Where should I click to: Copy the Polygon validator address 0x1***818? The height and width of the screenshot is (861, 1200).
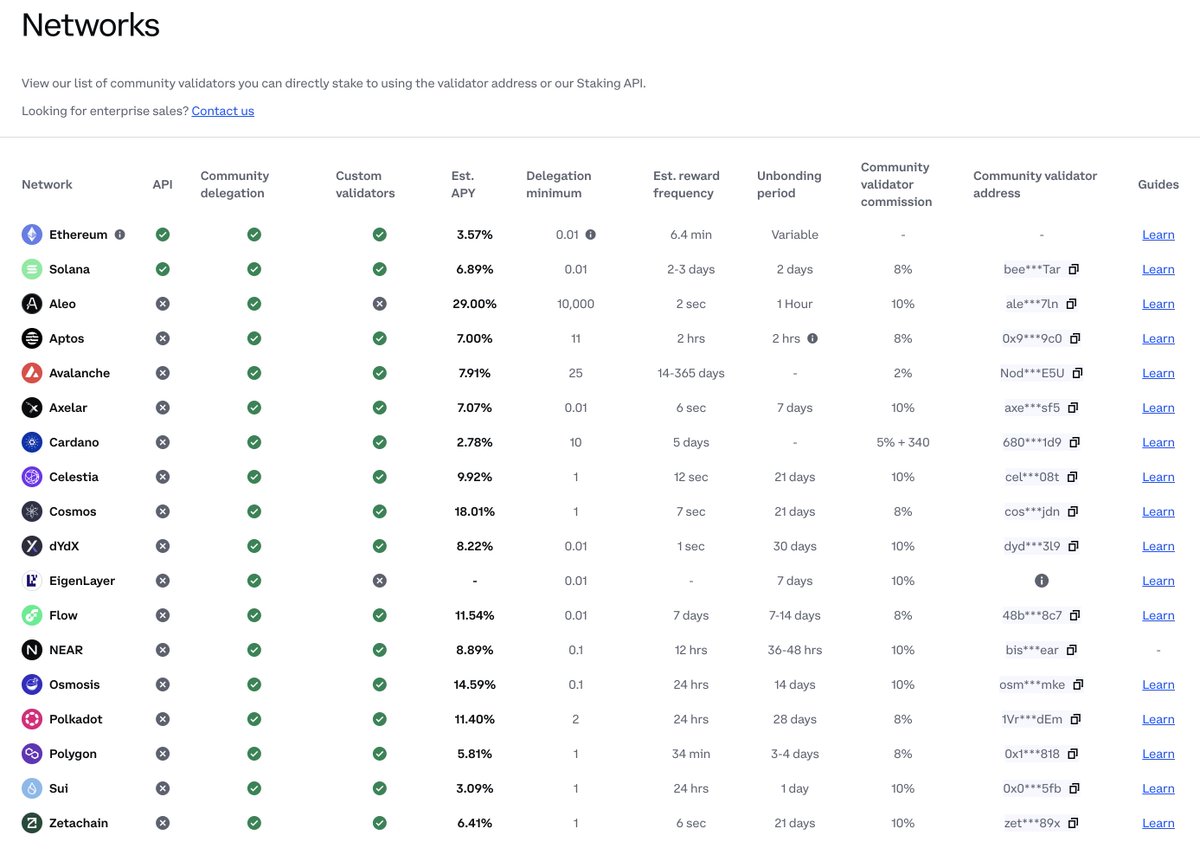[1073, 754]
